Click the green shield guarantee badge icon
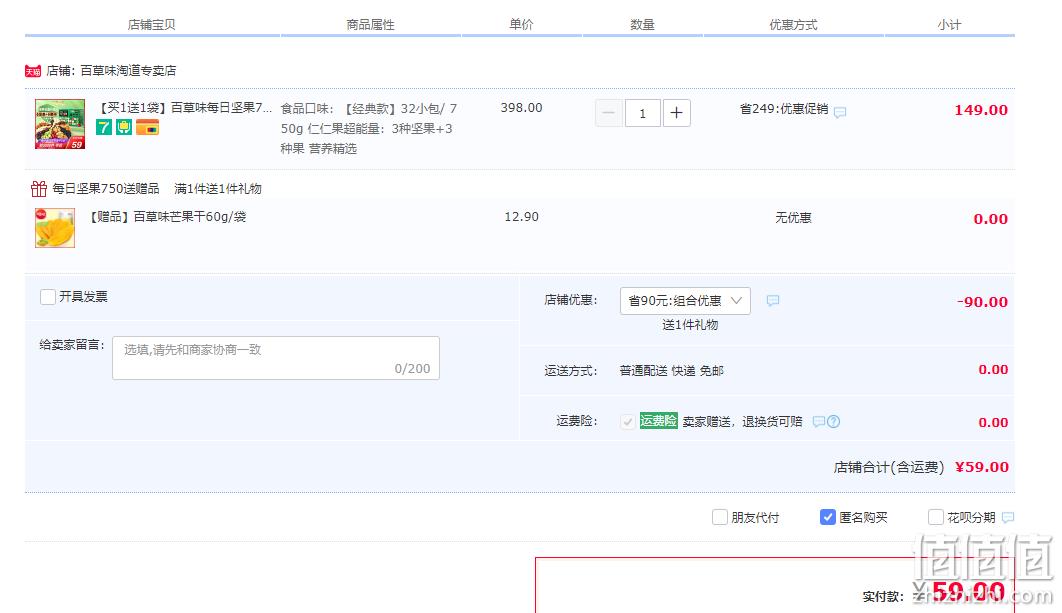This screenshot has width=1062, height=613. coord(124,127)
